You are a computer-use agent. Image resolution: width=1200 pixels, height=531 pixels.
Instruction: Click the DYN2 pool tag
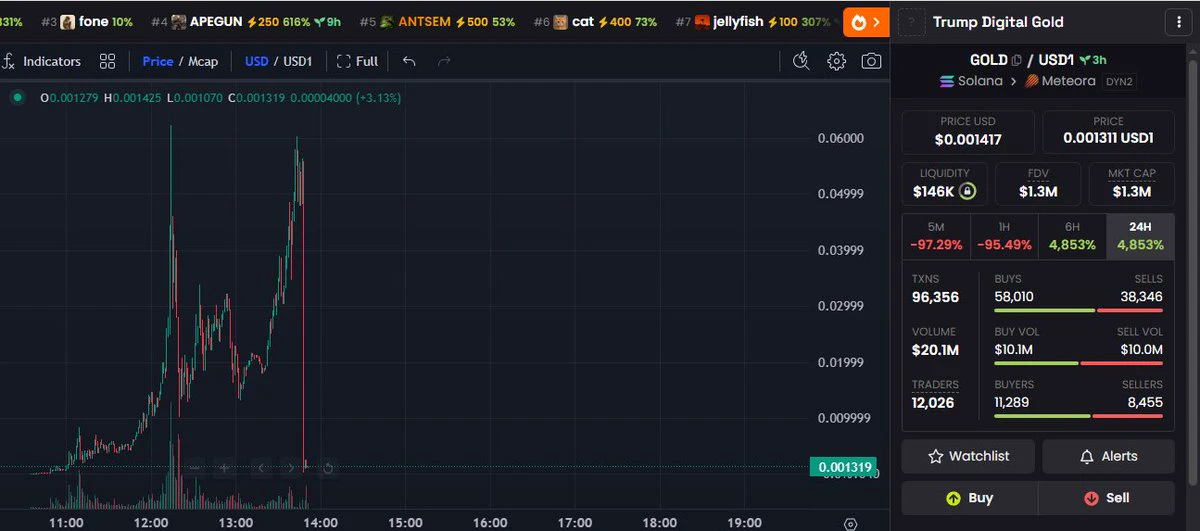pyautogui.click(x=1119, y=81)
